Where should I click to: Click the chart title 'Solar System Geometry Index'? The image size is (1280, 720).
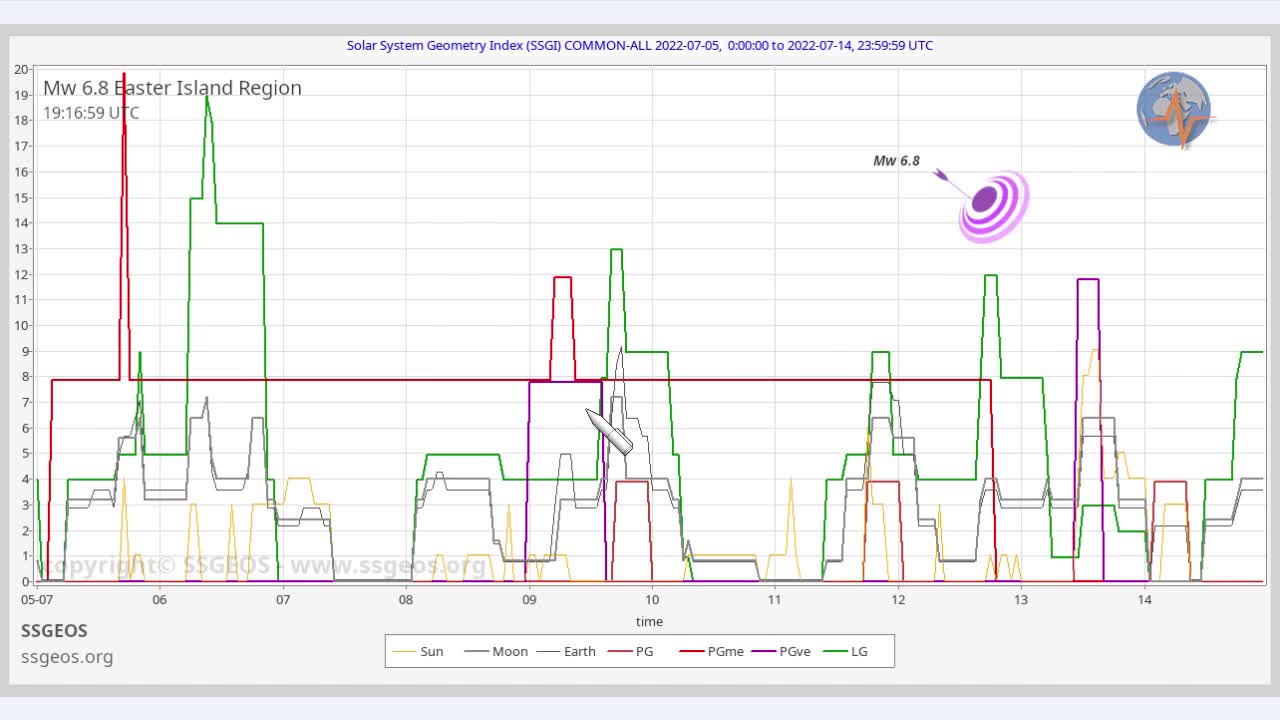tap(640, 45)
